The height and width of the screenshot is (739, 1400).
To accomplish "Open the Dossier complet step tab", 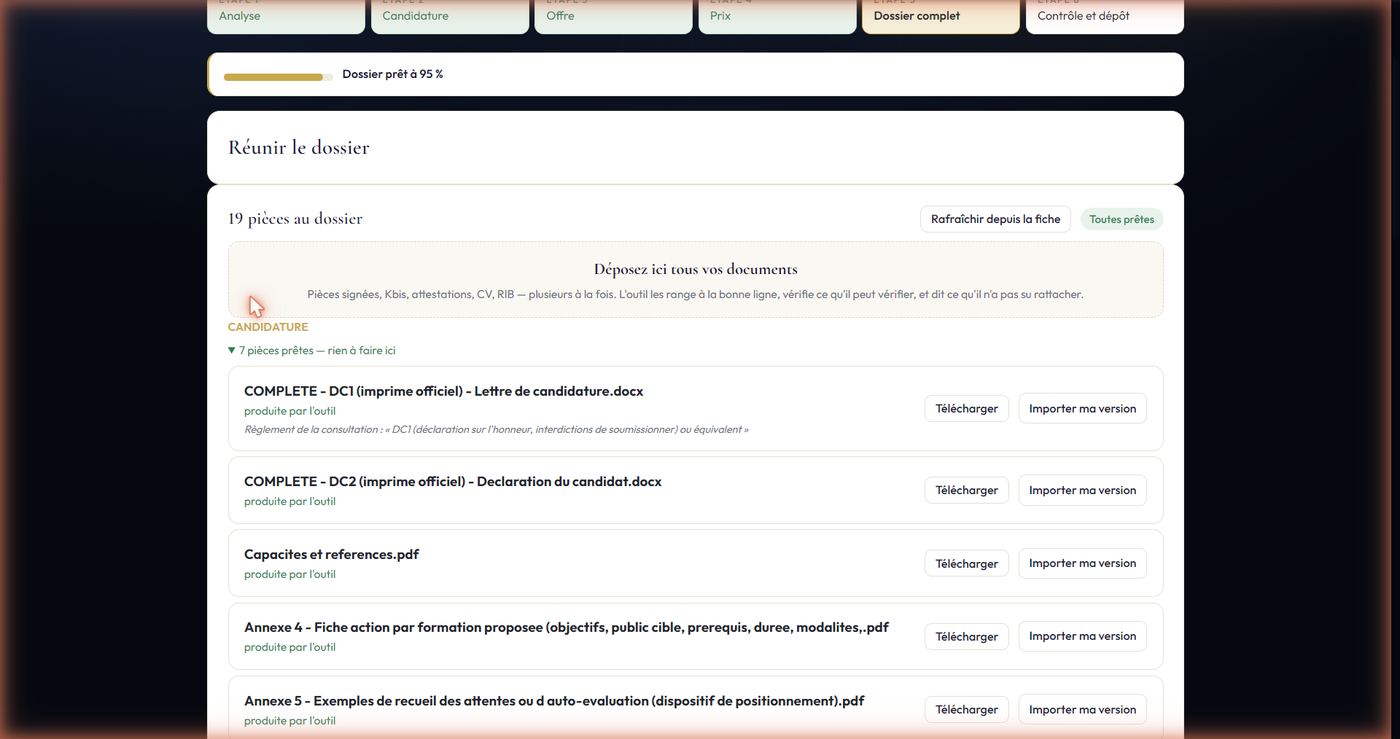I will coord(941,16).
